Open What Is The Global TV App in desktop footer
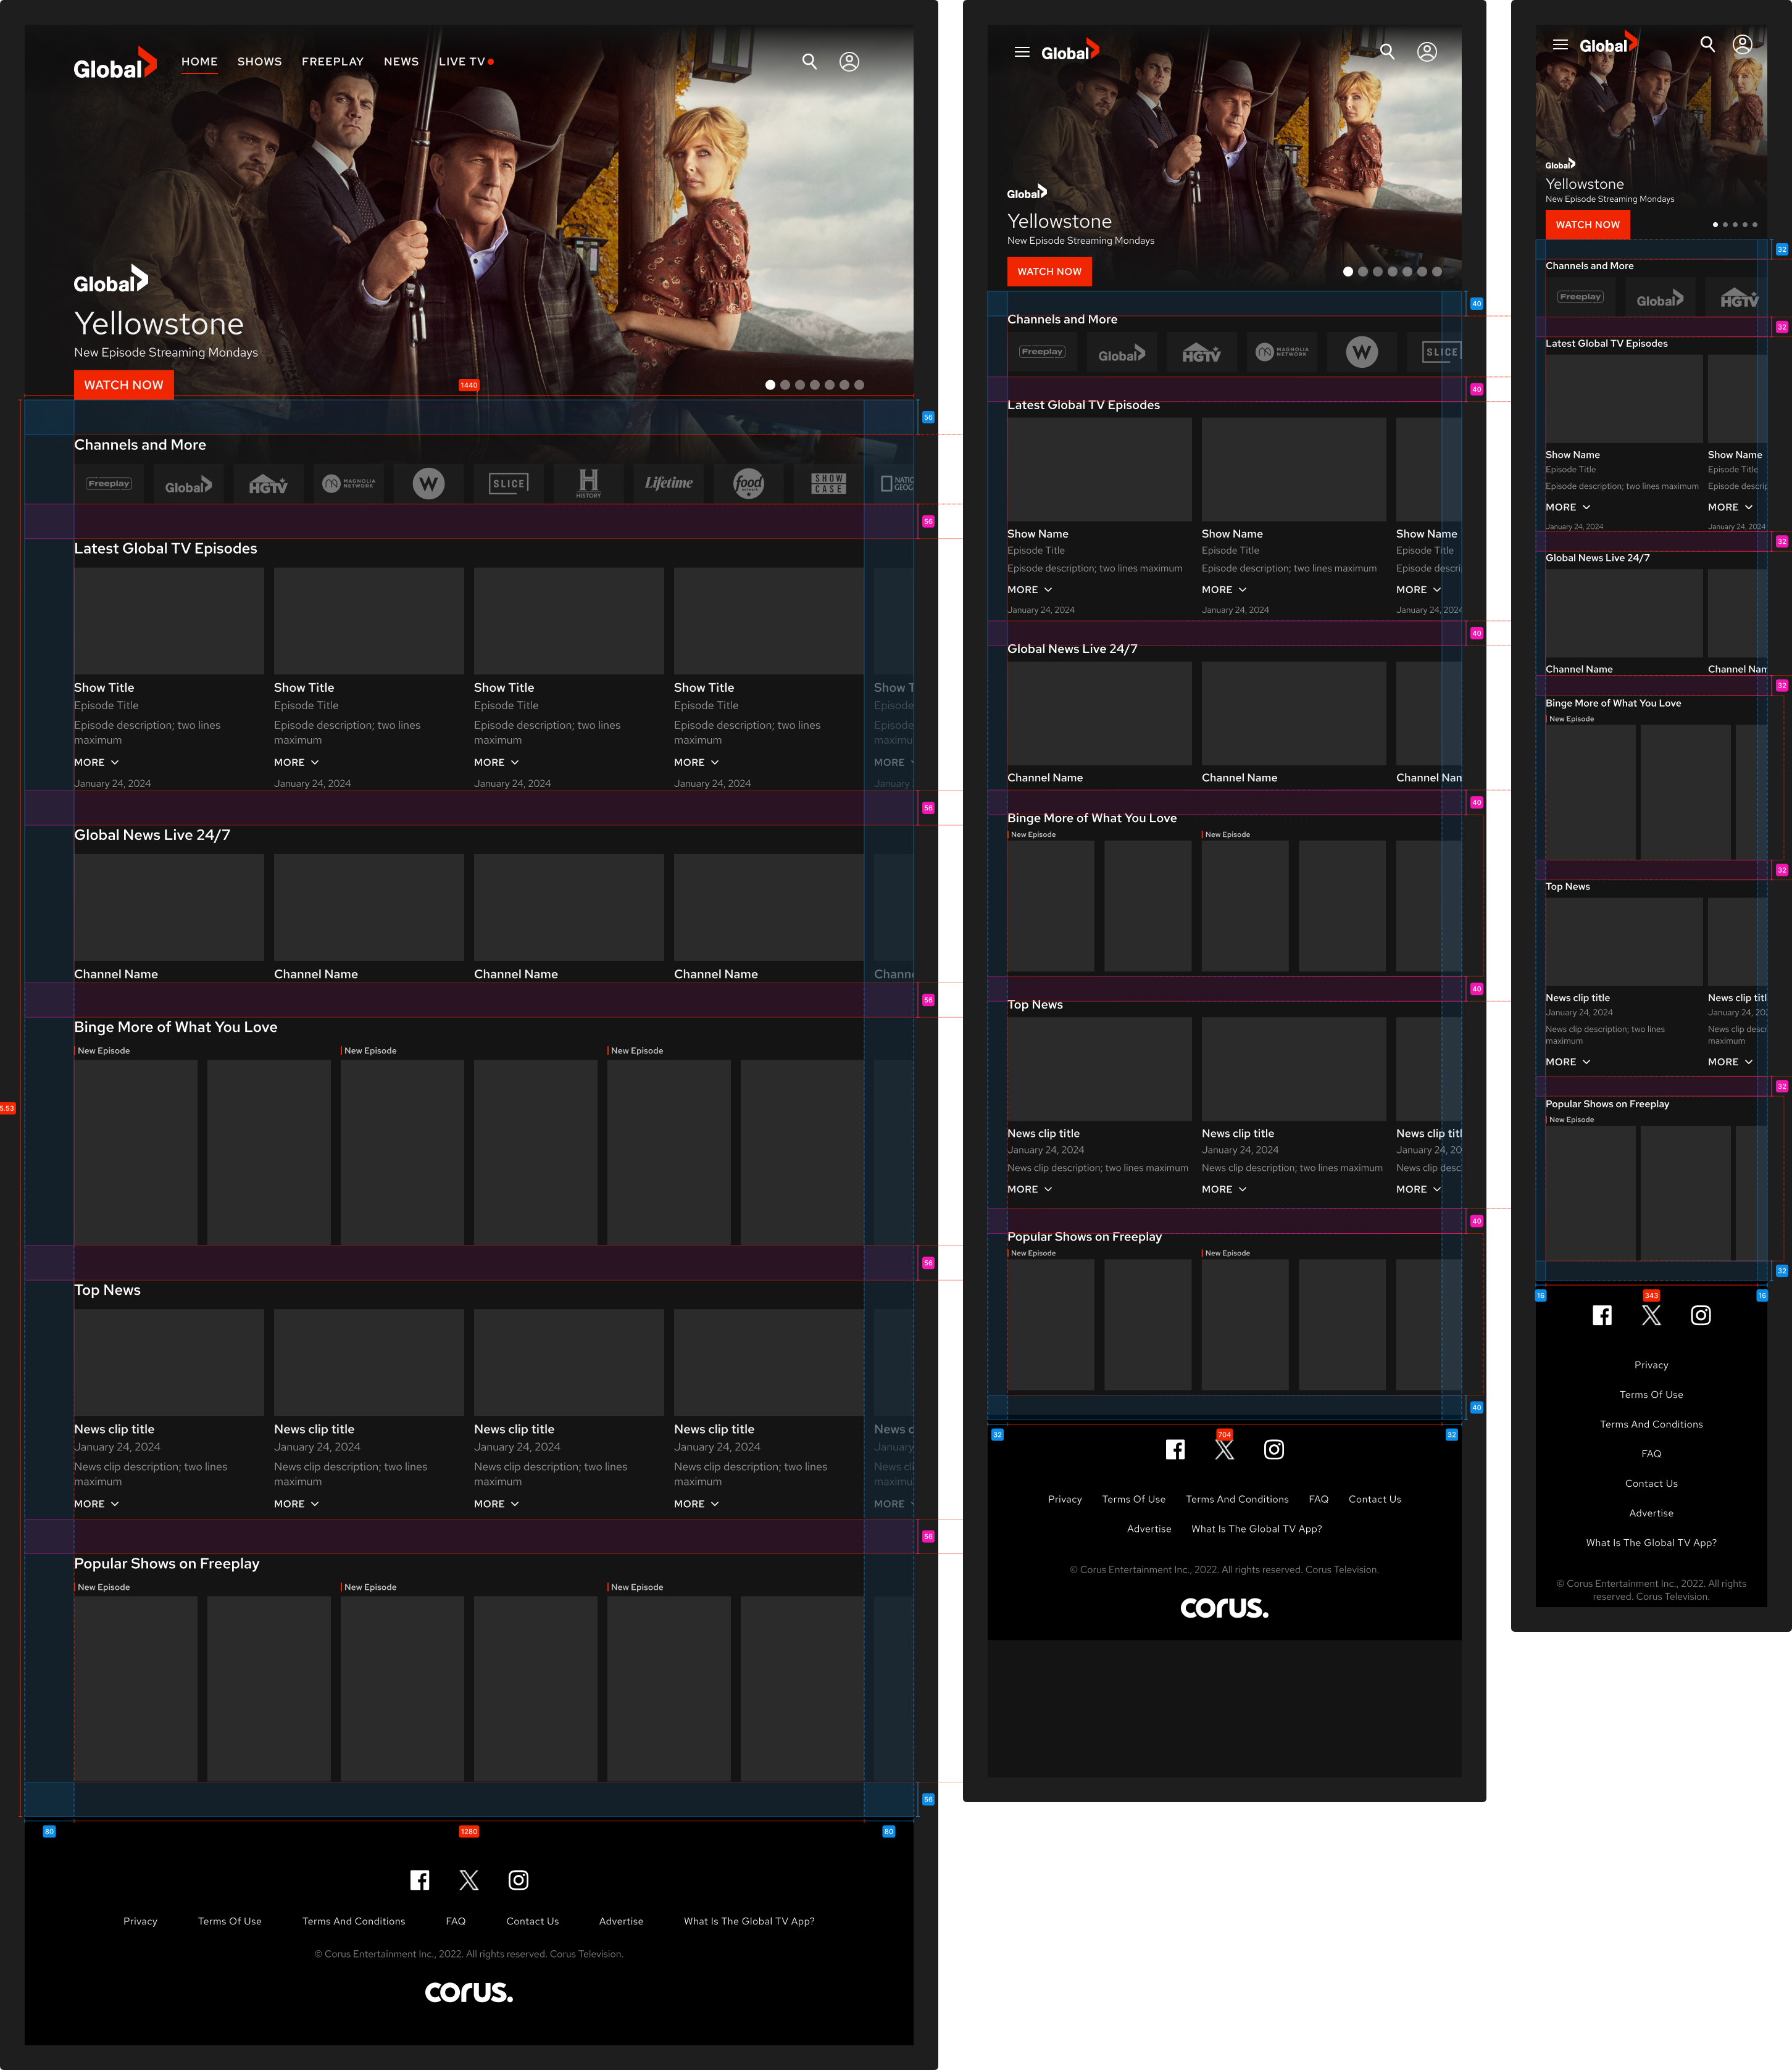The height and width of the screenshot is (2070, 1792). (749, 1921)
